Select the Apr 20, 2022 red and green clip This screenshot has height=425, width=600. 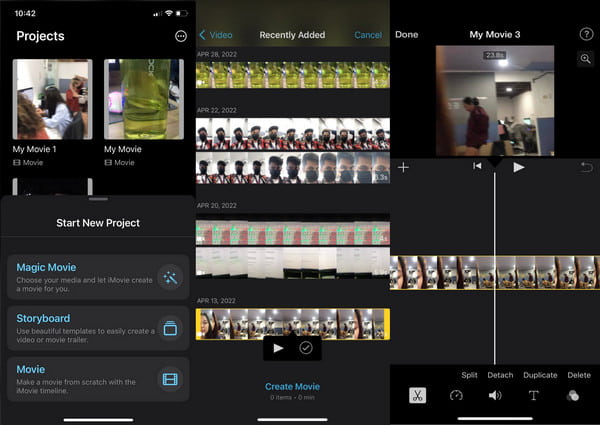coord(293,231)
